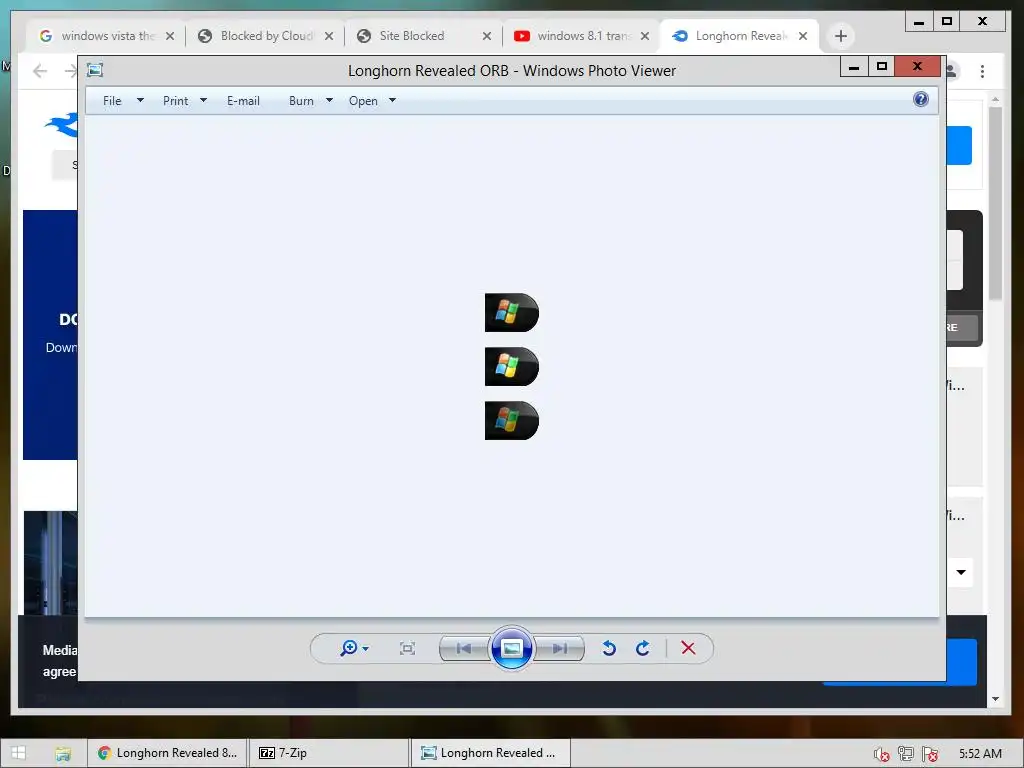
Task: Rotate image counterclockwise
Action: pos(609,648)
